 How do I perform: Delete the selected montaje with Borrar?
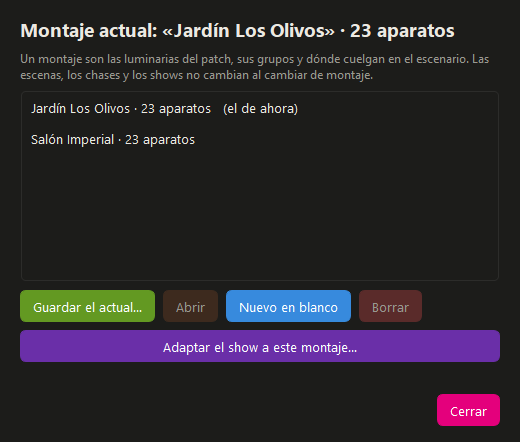[x=390, y=306]
